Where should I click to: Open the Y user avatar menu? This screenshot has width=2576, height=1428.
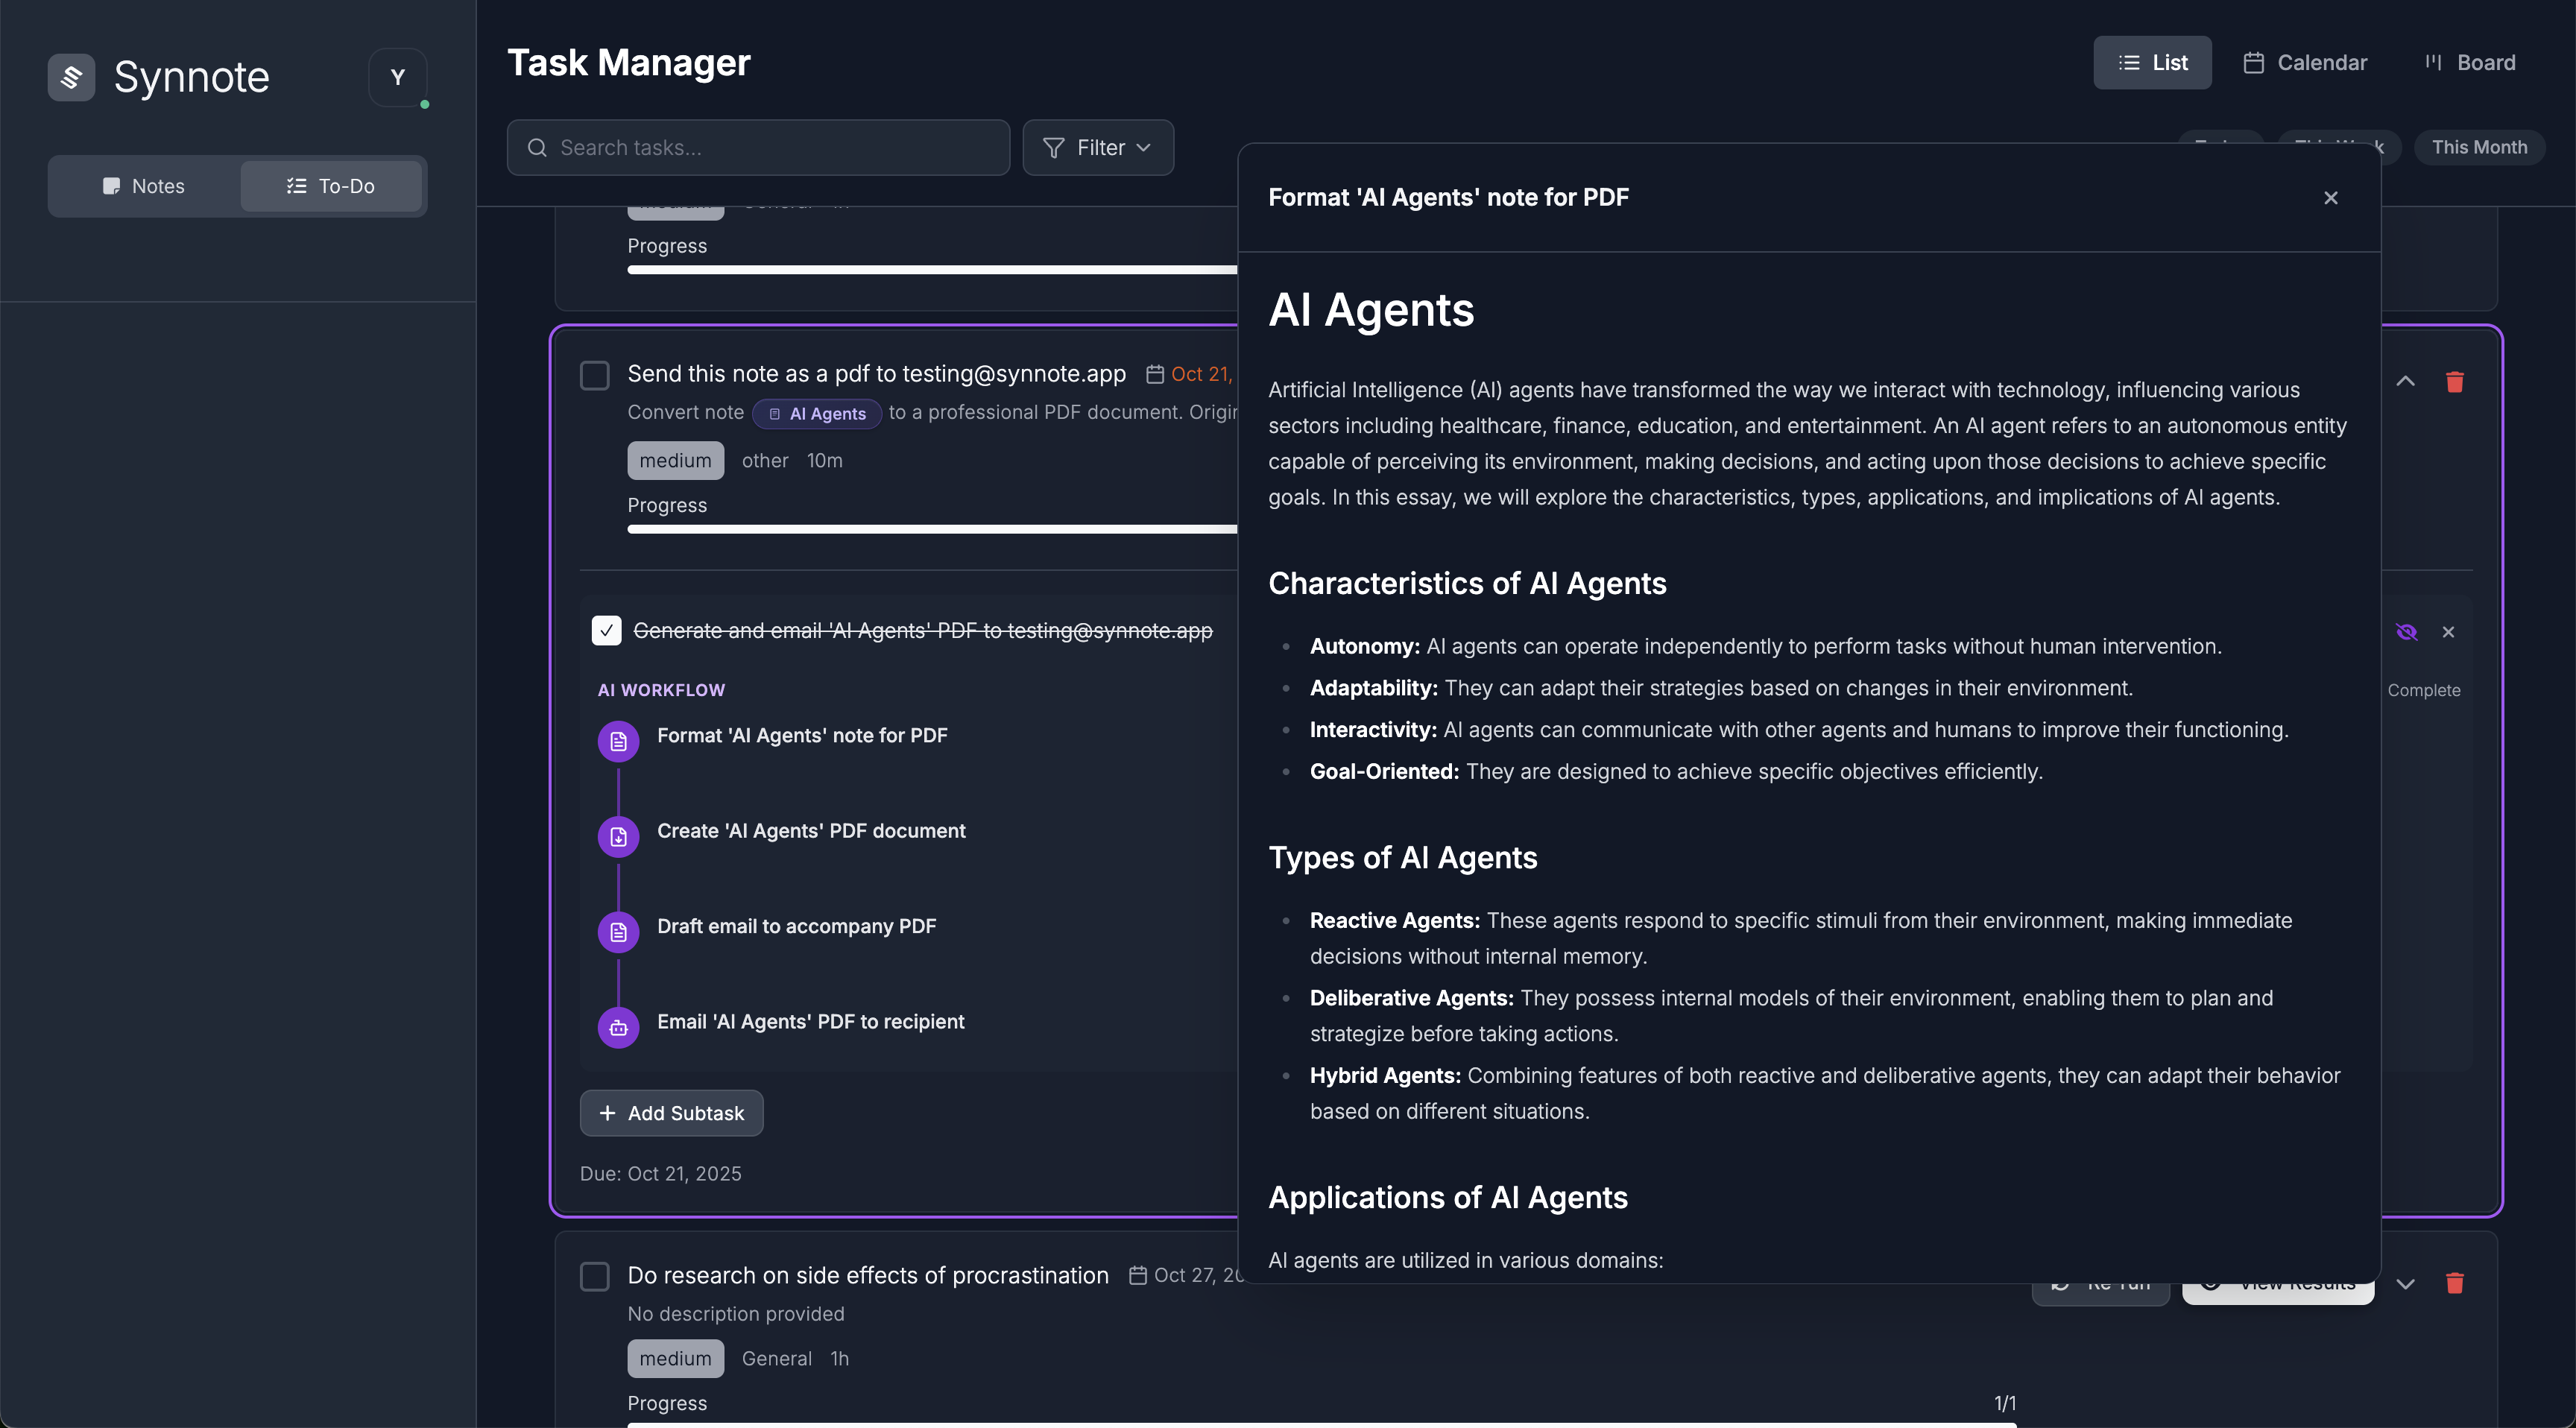[x=397, y=77]
